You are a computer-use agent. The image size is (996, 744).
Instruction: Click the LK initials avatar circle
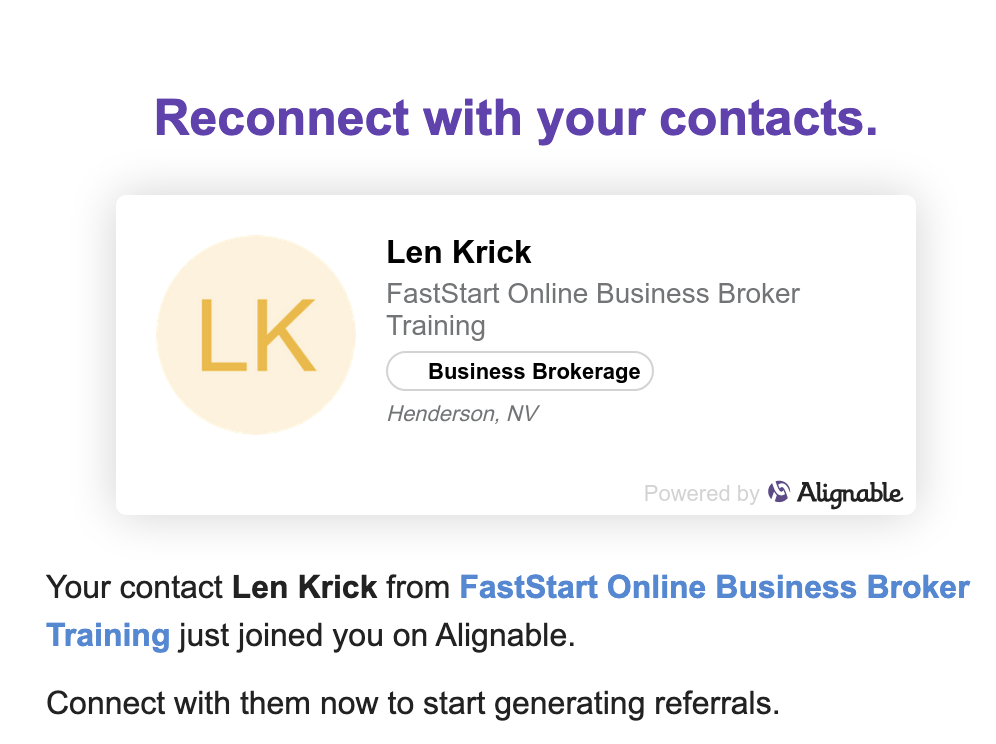[x=256, y=335]
